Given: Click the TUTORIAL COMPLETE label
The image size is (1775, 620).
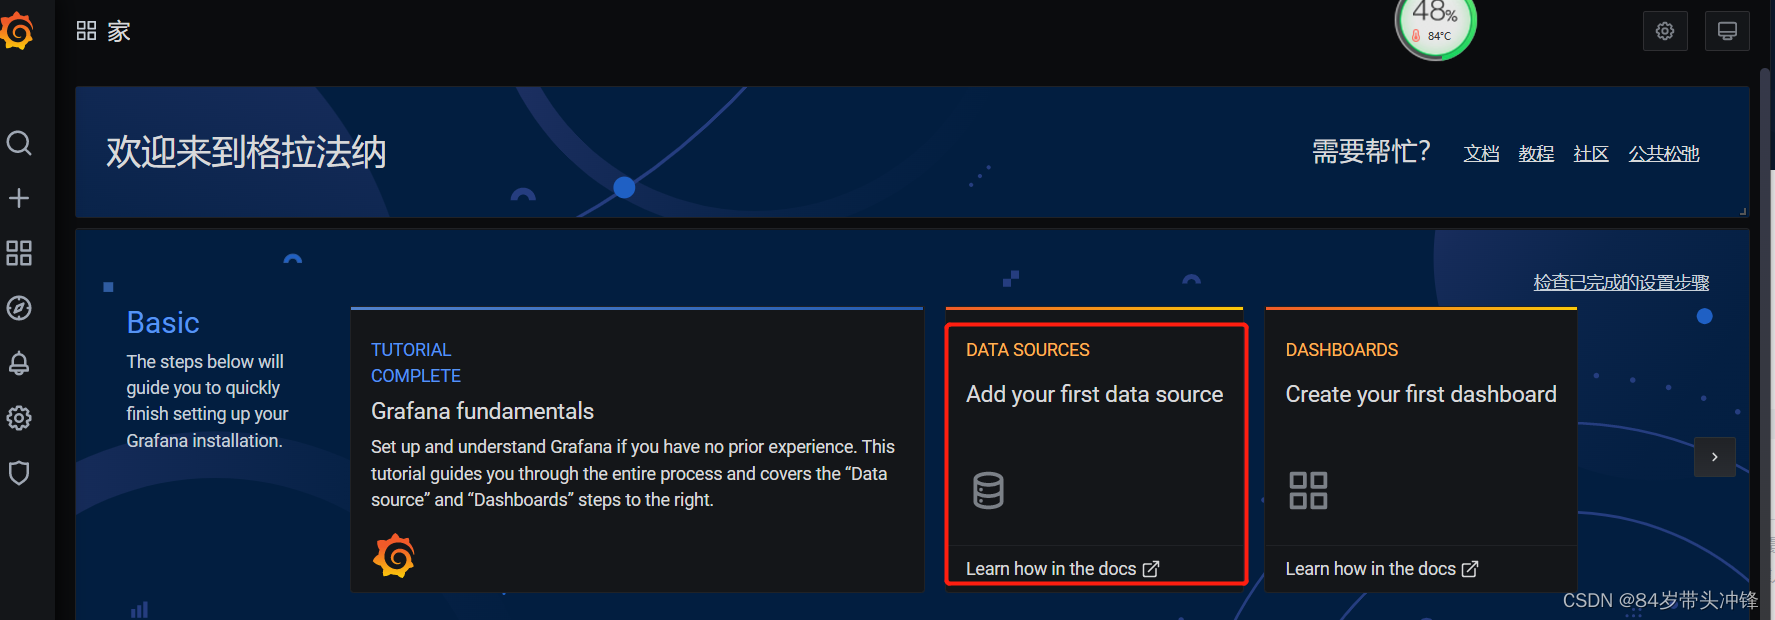Looking at the screenshot, I should coord(416,363).
